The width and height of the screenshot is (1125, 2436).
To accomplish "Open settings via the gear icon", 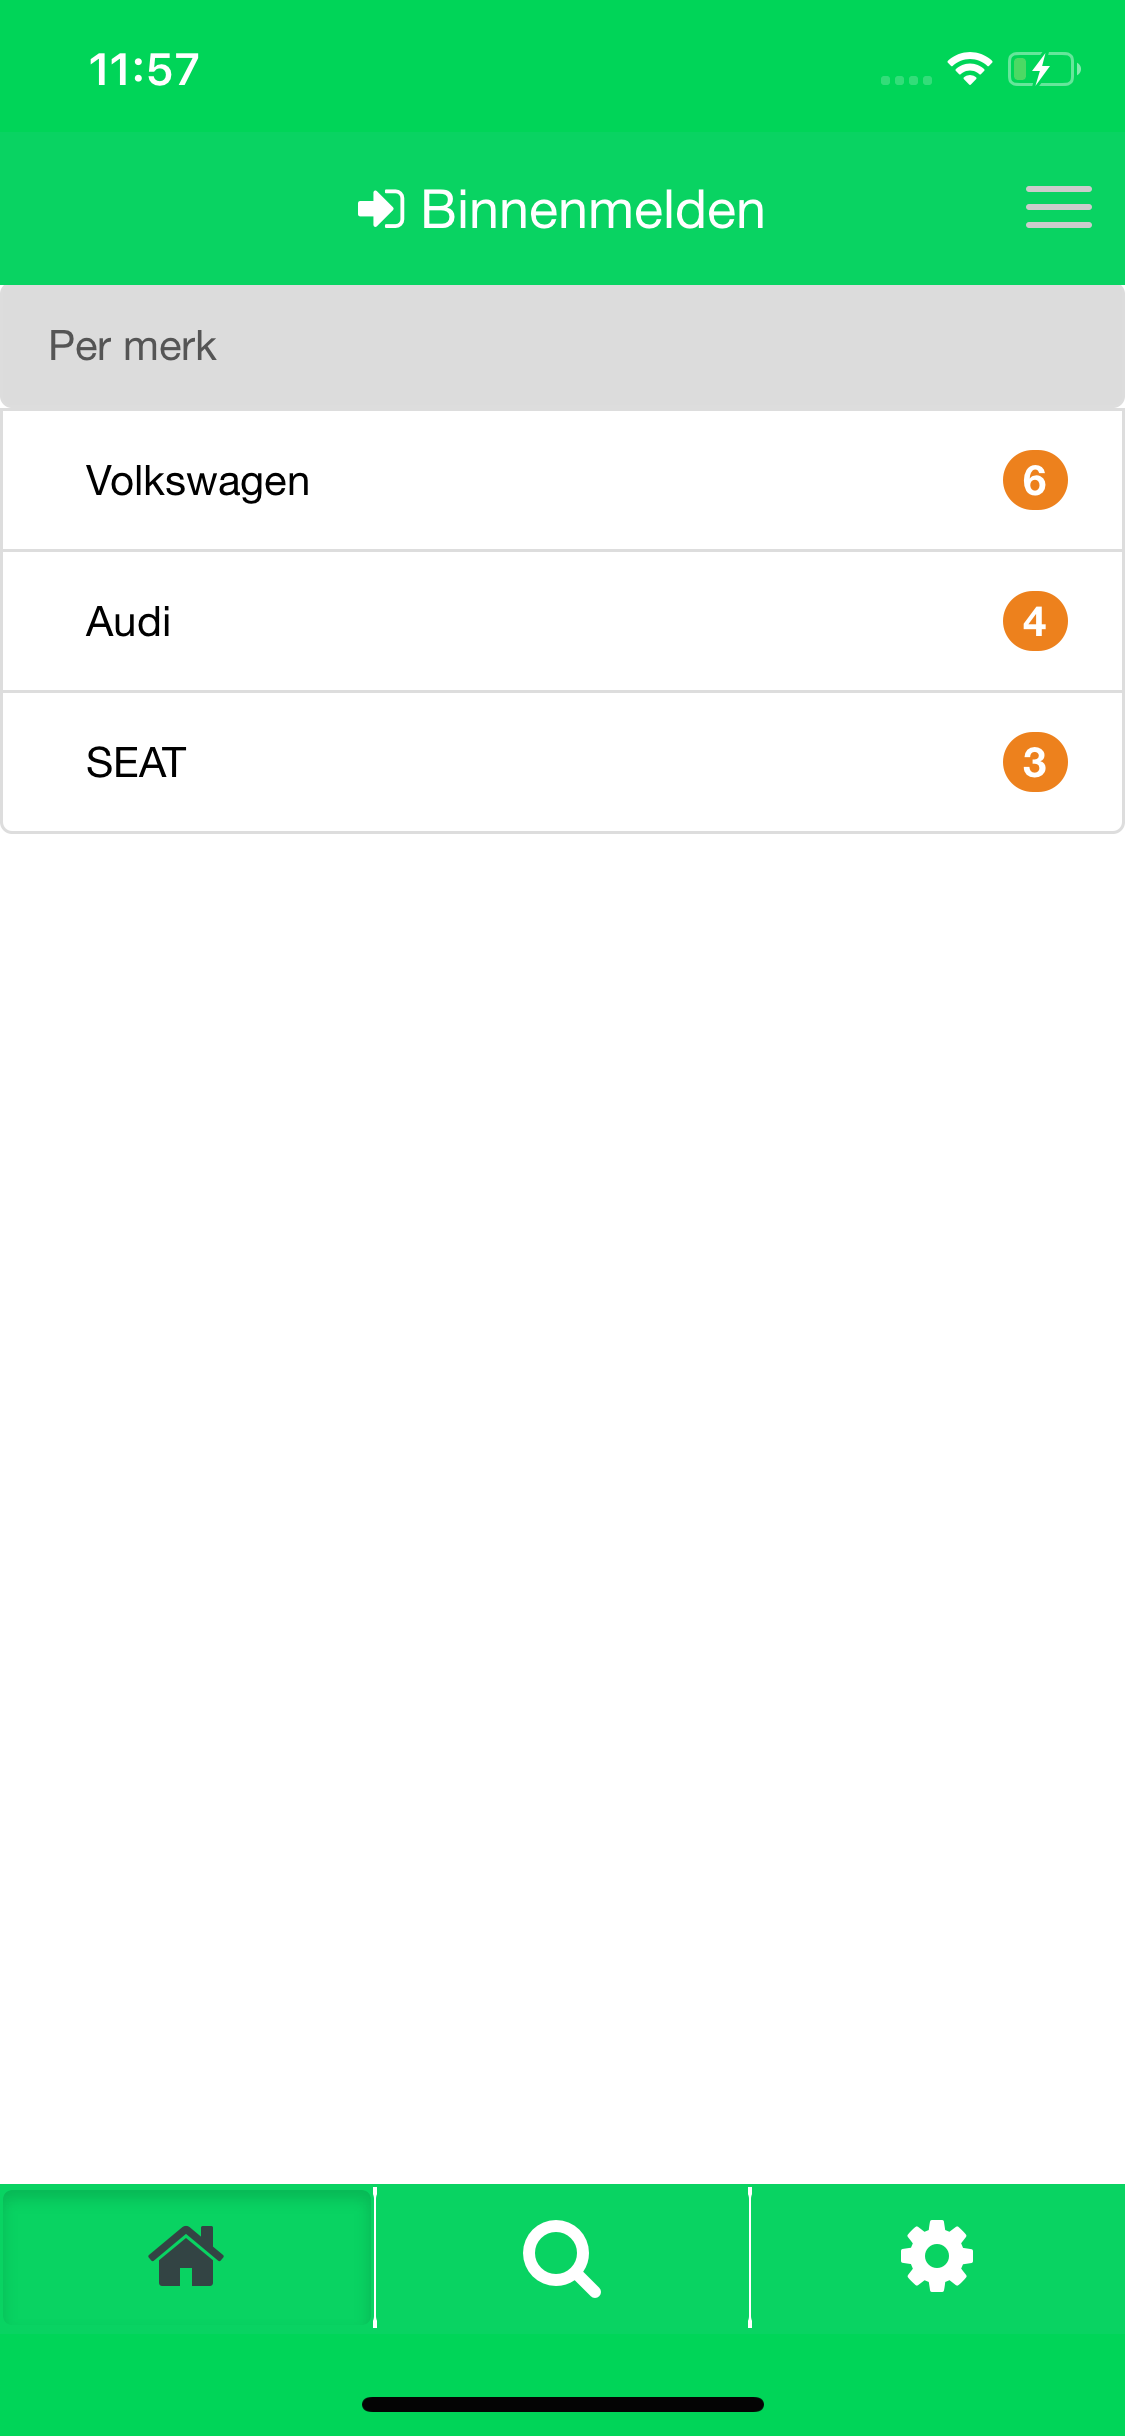I will click(937, 2257).
